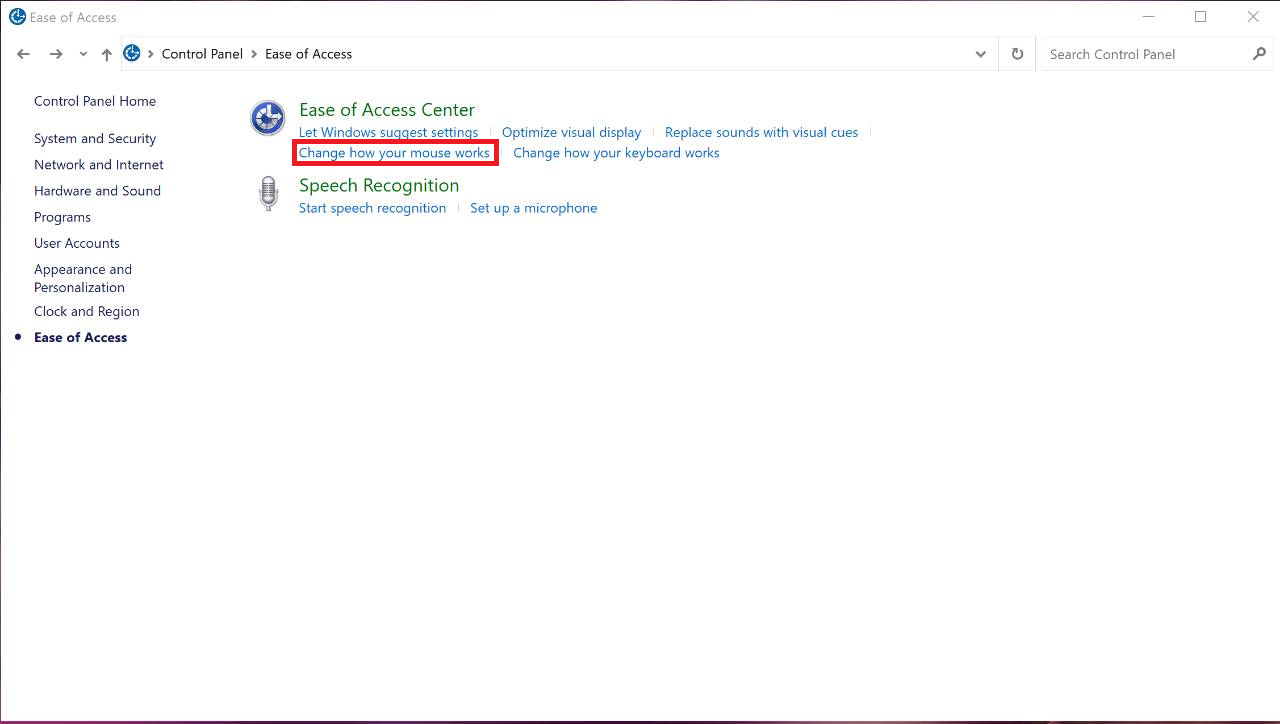Image resolution: width=1280 pixels, height=724 pixels.
Task: Click the Search Control Panel field
Action: pyautogui.click(x=1140, y=54)
